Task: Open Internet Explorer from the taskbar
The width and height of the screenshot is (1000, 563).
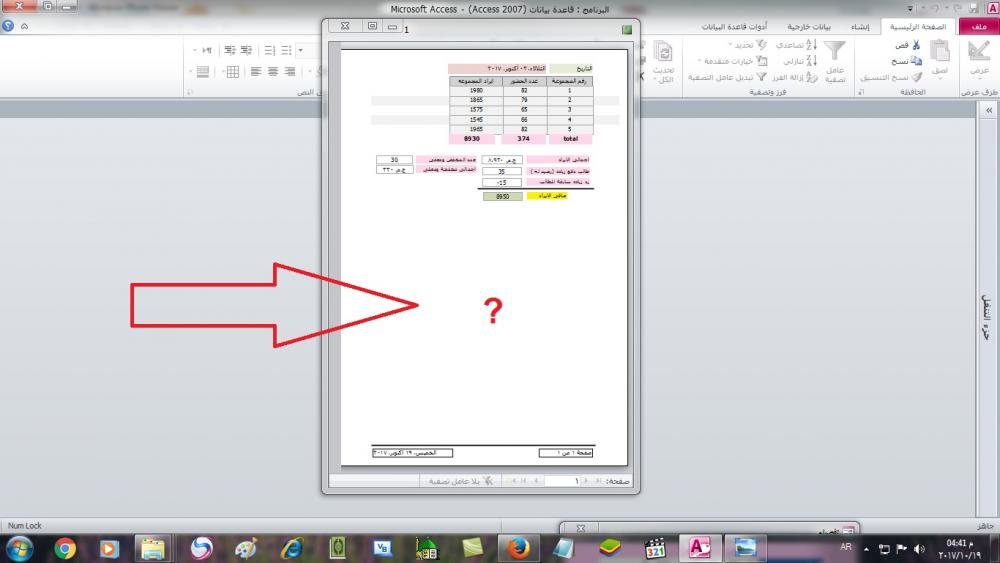Action: pyautogui.click(x=292, y=548)
